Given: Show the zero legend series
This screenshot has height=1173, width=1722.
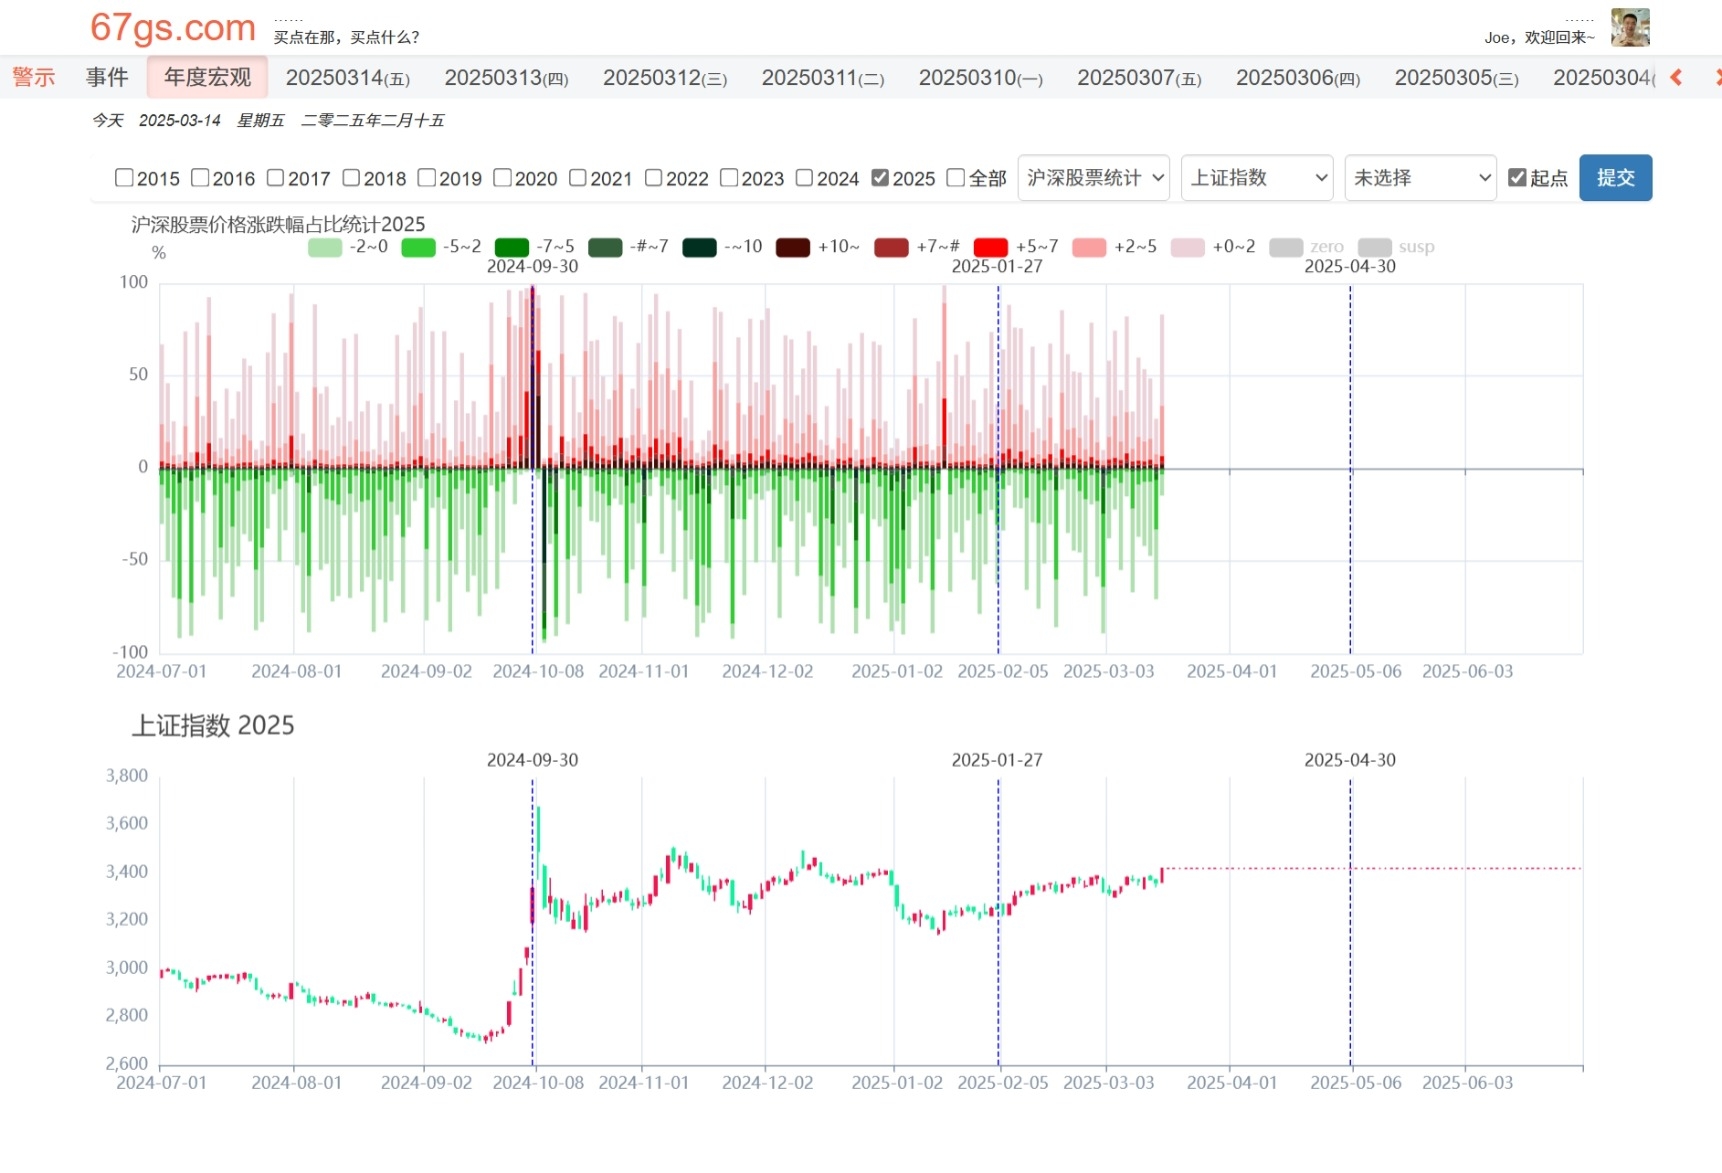Looking at the screenshot, I should tap(1307, 247).
